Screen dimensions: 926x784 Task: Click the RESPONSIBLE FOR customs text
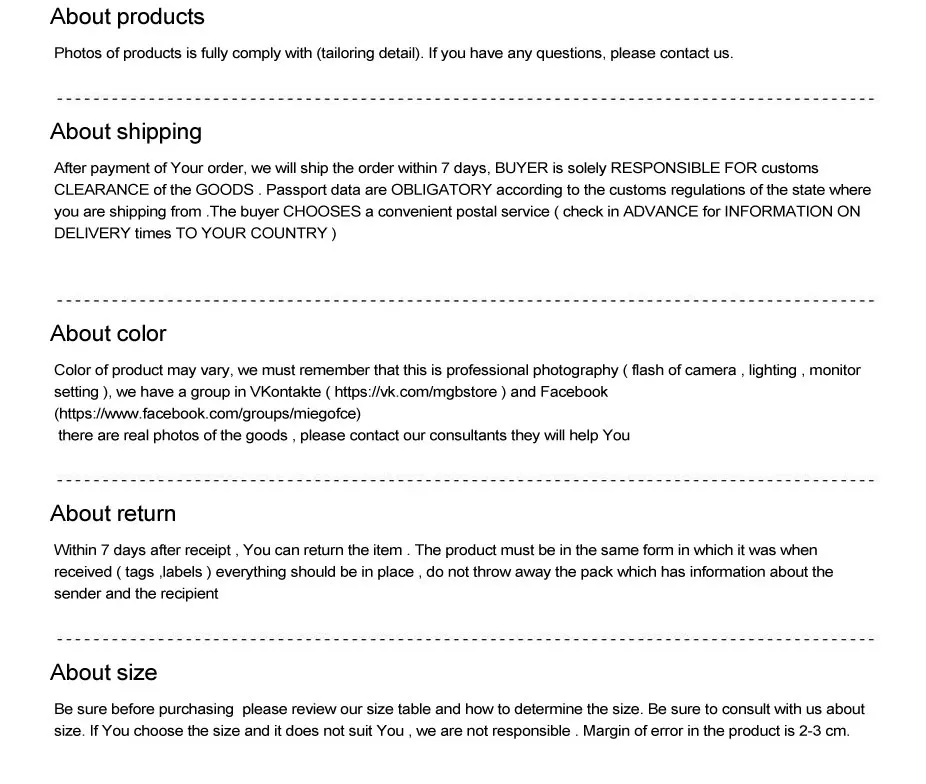click(714, 168)
